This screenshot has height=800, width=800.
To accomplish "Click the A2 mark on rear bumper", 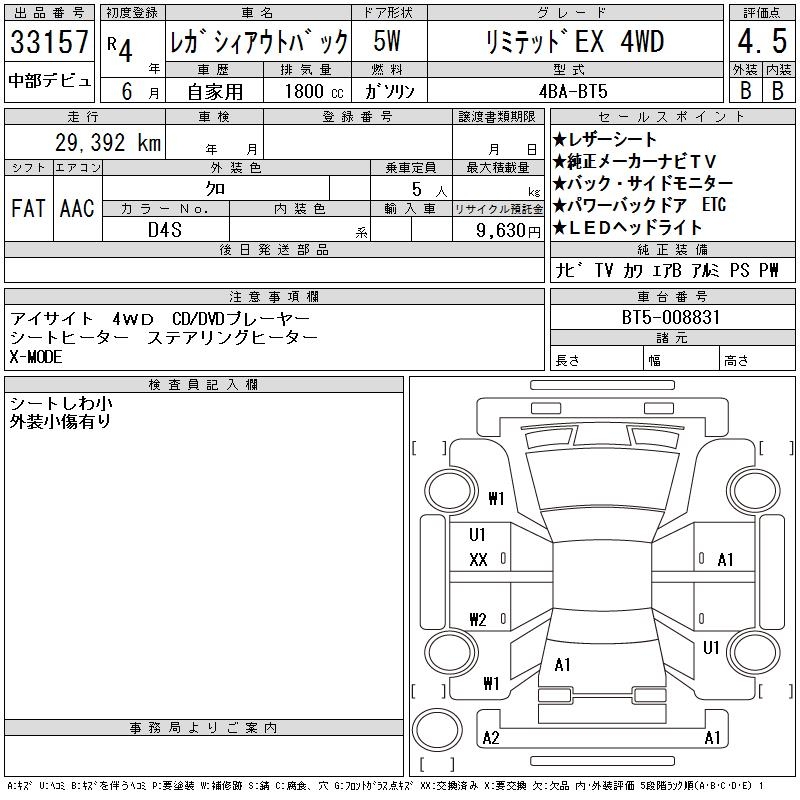I will point(491,738).
